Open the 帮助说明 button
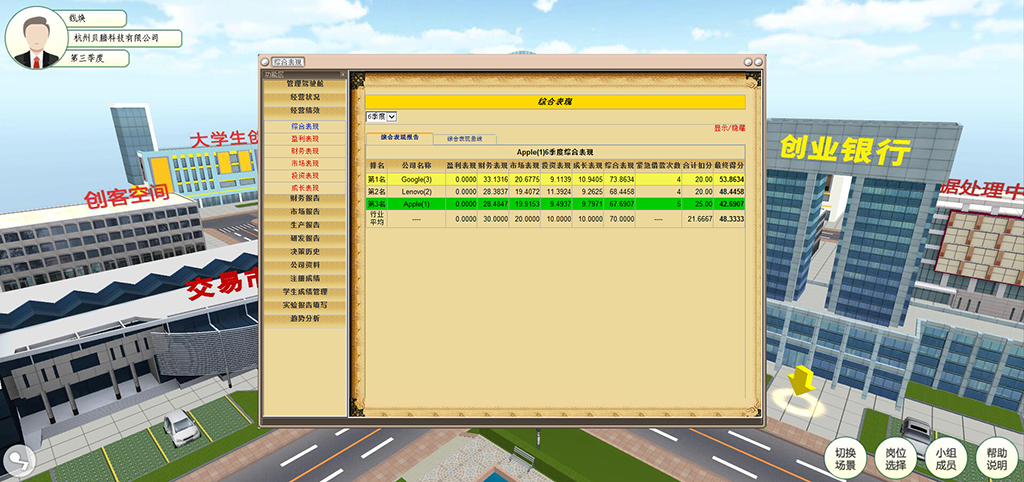Screen dimensions: 1024x482 996,459
